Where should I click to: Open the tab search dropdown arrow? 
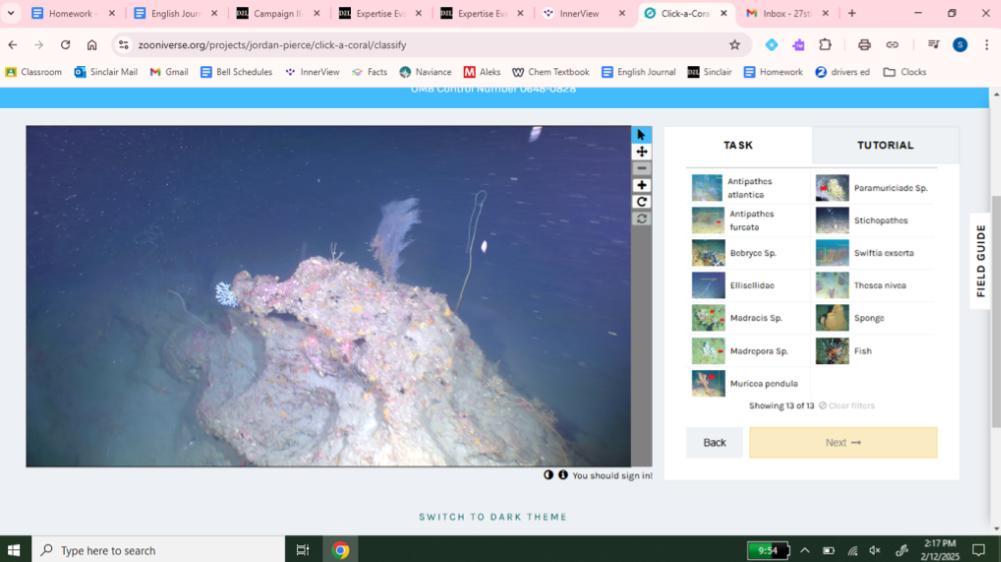(11, 13)
